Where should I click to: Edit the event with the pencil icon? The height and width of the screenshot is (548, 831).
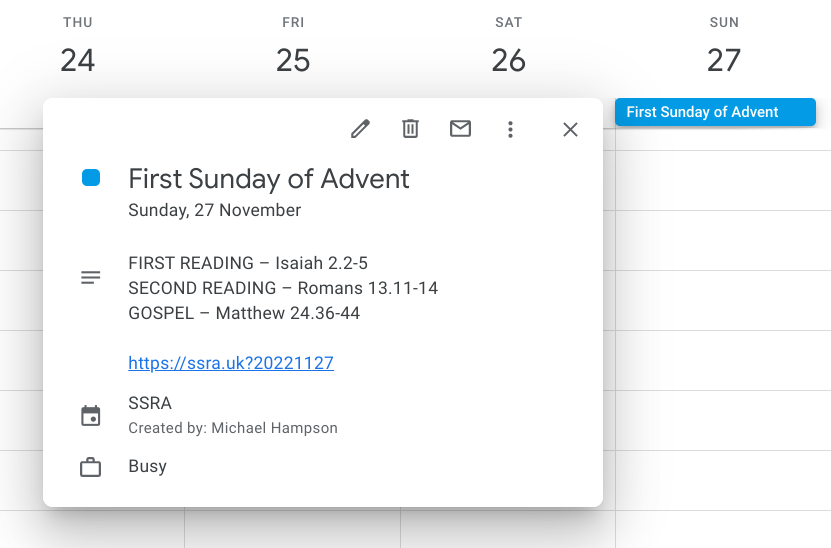pos(360,129)
